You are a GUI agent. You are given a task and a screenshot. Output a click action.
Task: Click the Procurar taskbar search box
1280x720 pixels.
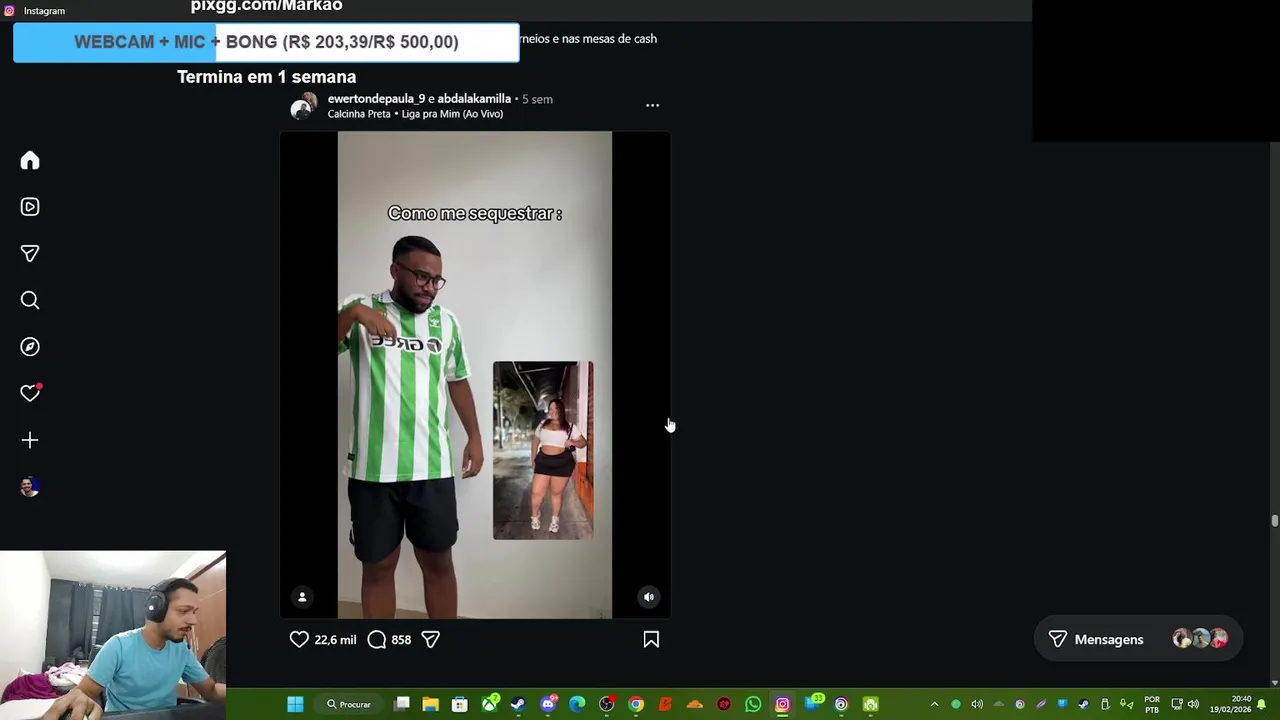coord(350,704)
